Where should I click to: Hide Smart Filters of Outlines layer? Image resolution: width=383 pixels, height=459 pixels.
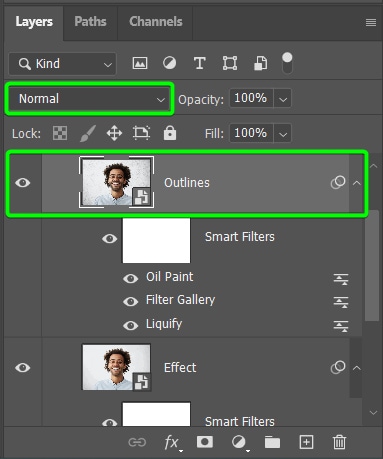pos(109,238)
